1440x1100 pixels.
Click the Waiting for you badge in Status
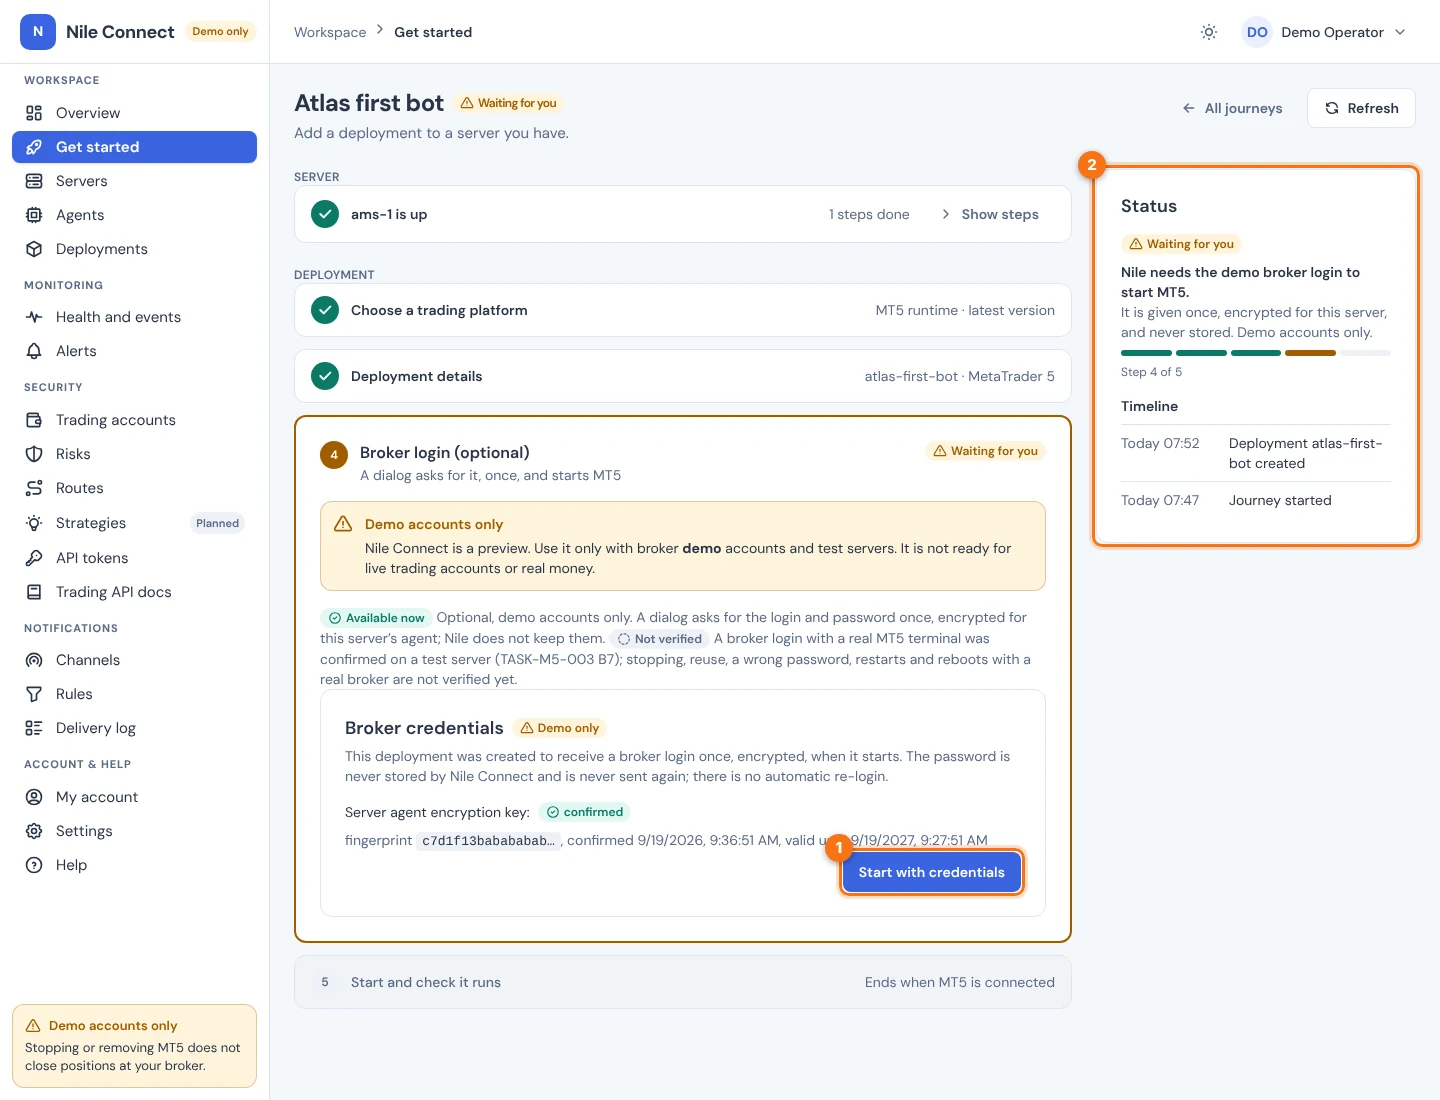click(x=1181, y=244)
